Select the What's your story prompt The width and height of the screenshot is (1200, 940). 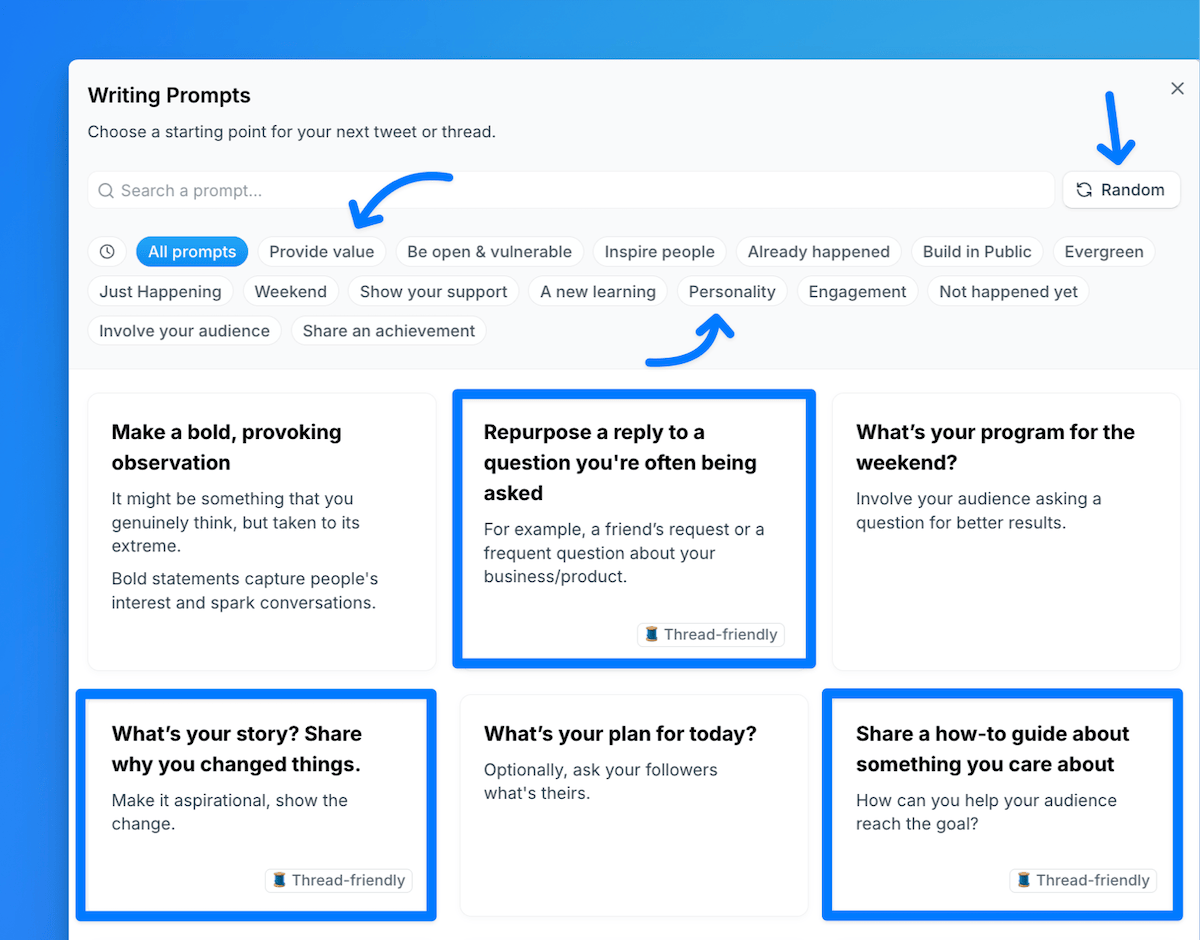[x=256, y=804]
